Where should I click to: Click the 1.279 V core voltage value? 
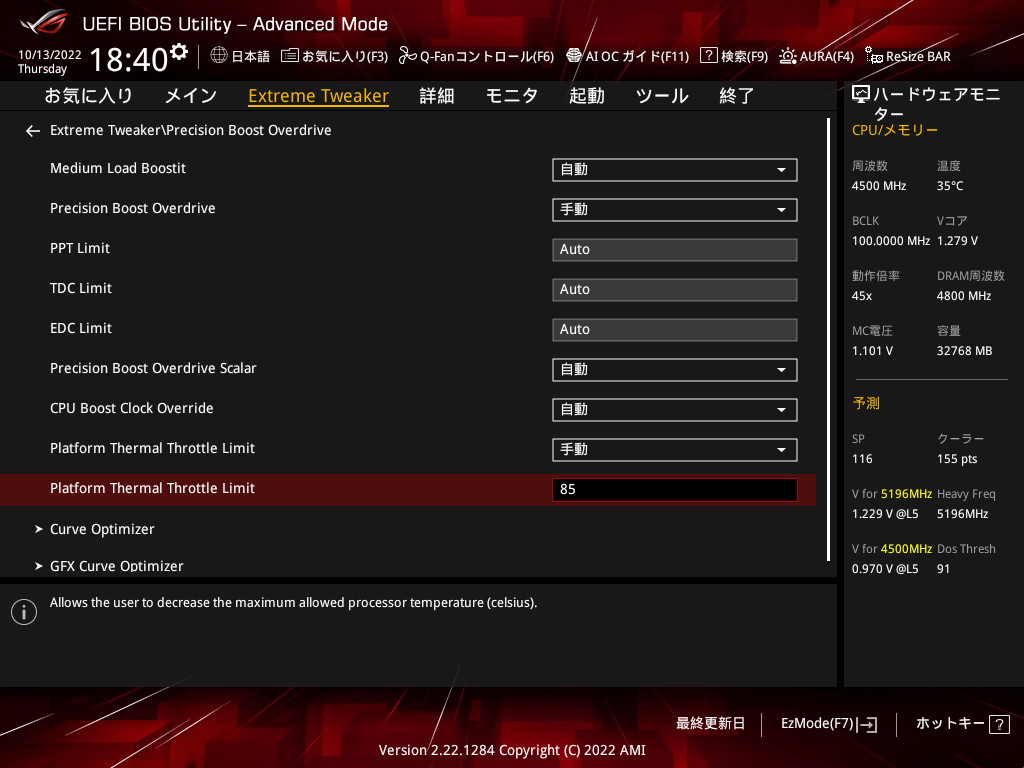(x=957, y=241)
